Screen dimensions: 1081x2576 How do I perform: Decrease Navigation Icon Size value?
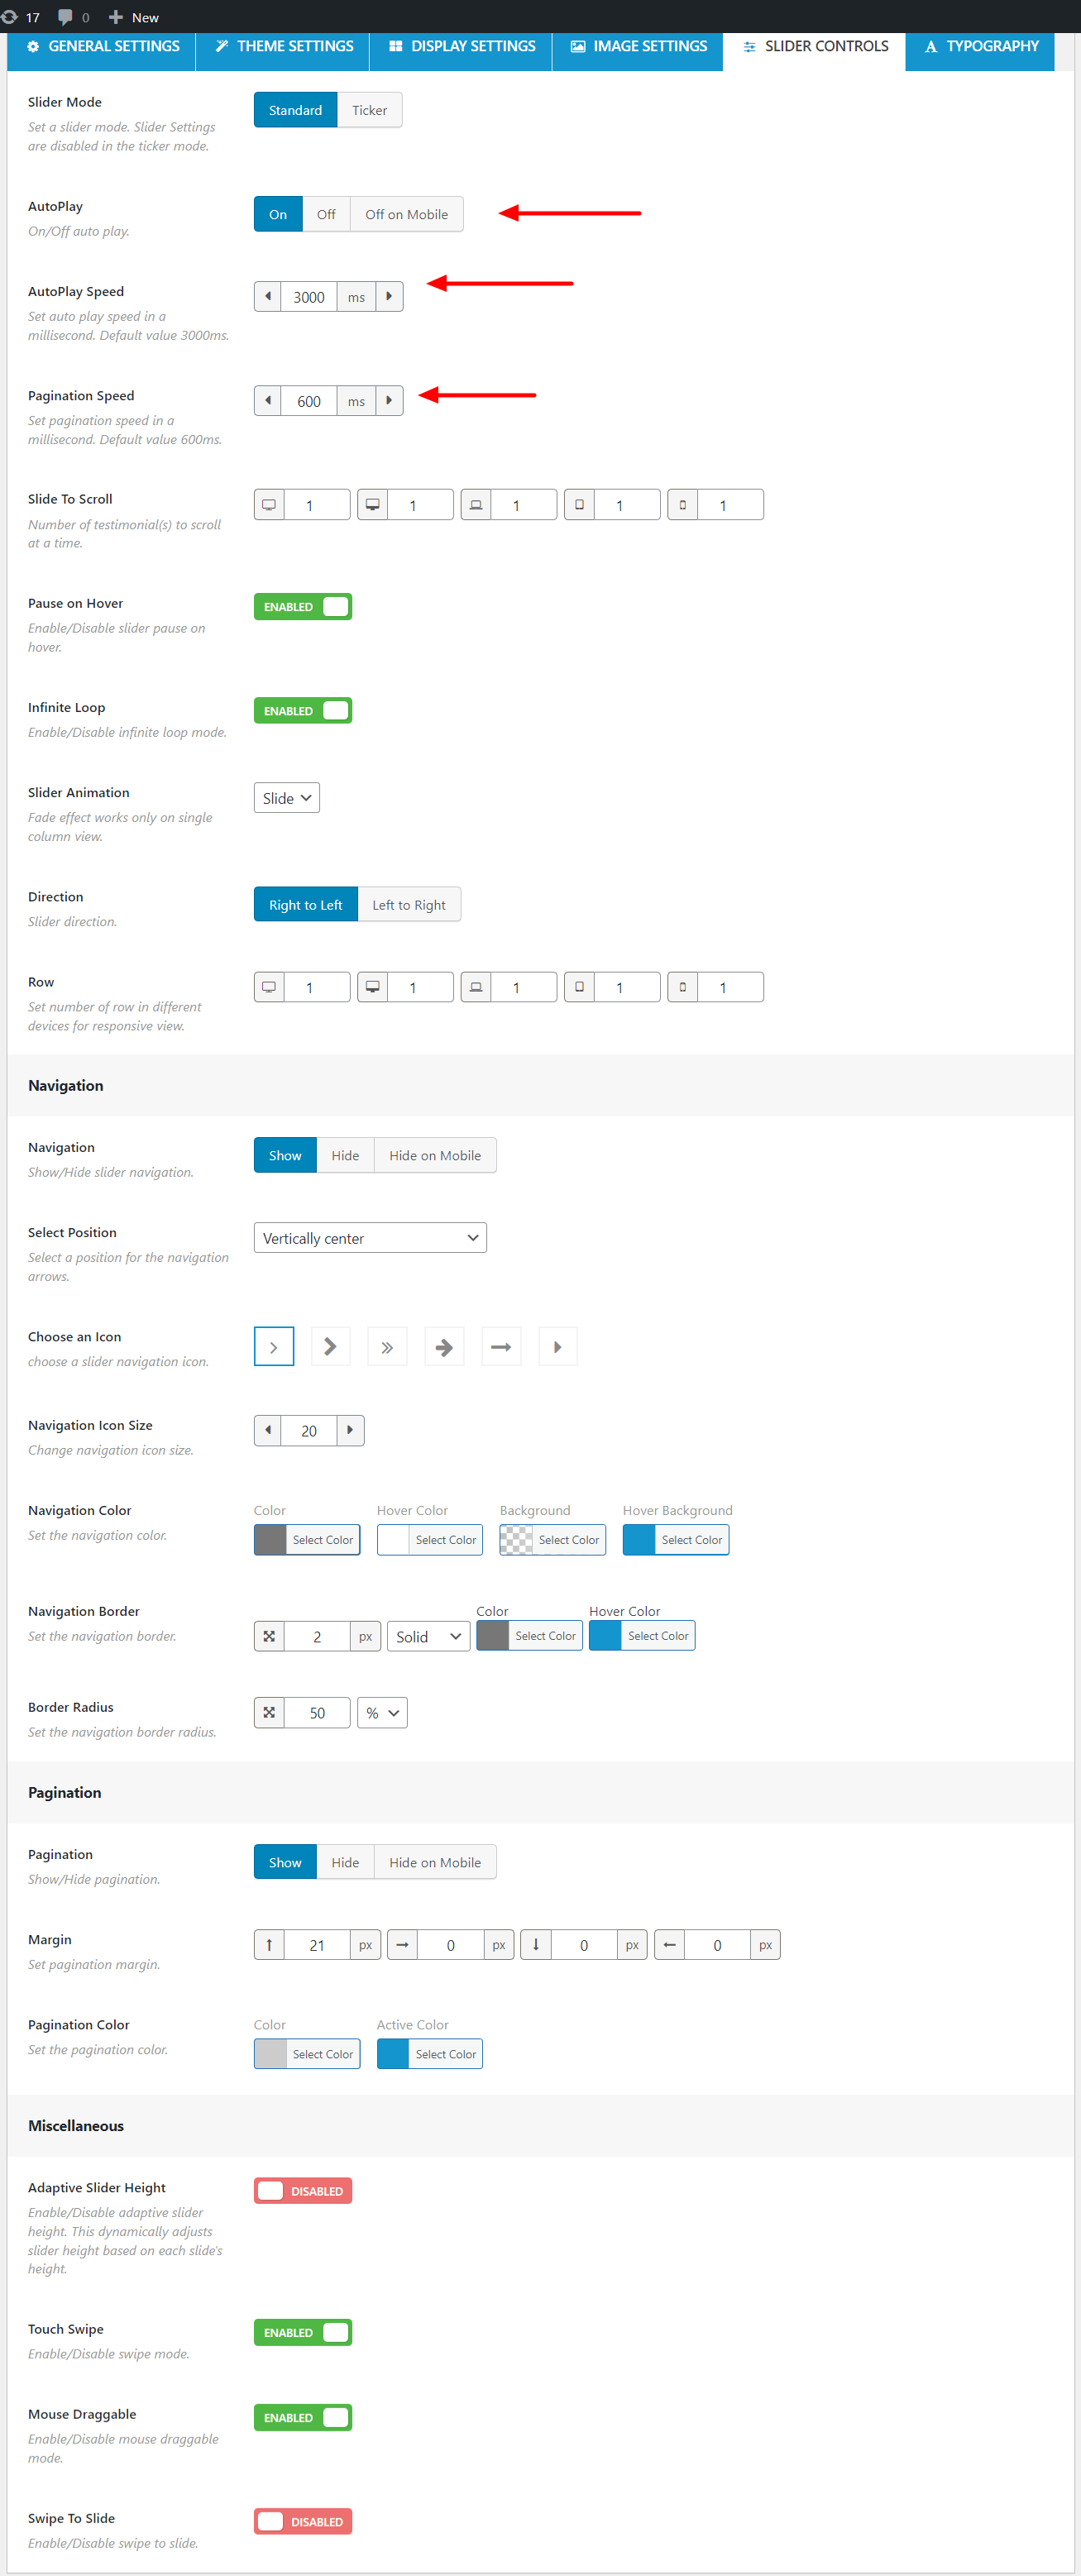coord(267,1430)
